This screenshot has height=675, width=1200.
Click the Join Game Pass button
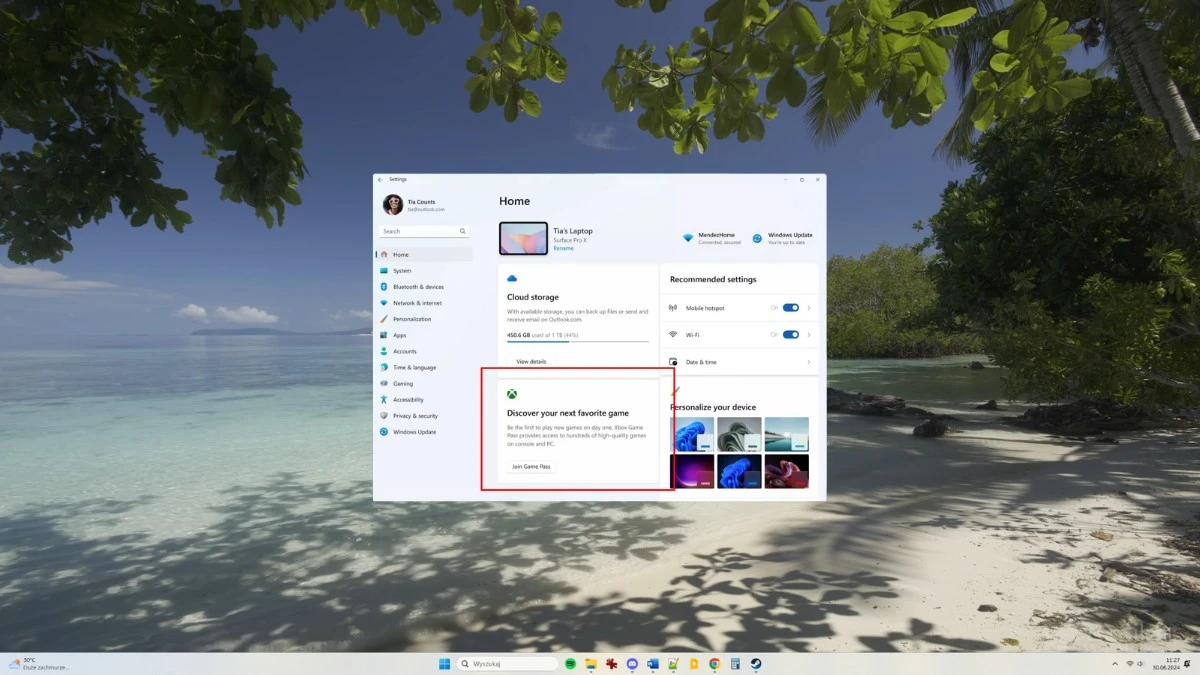pos(531,466)
